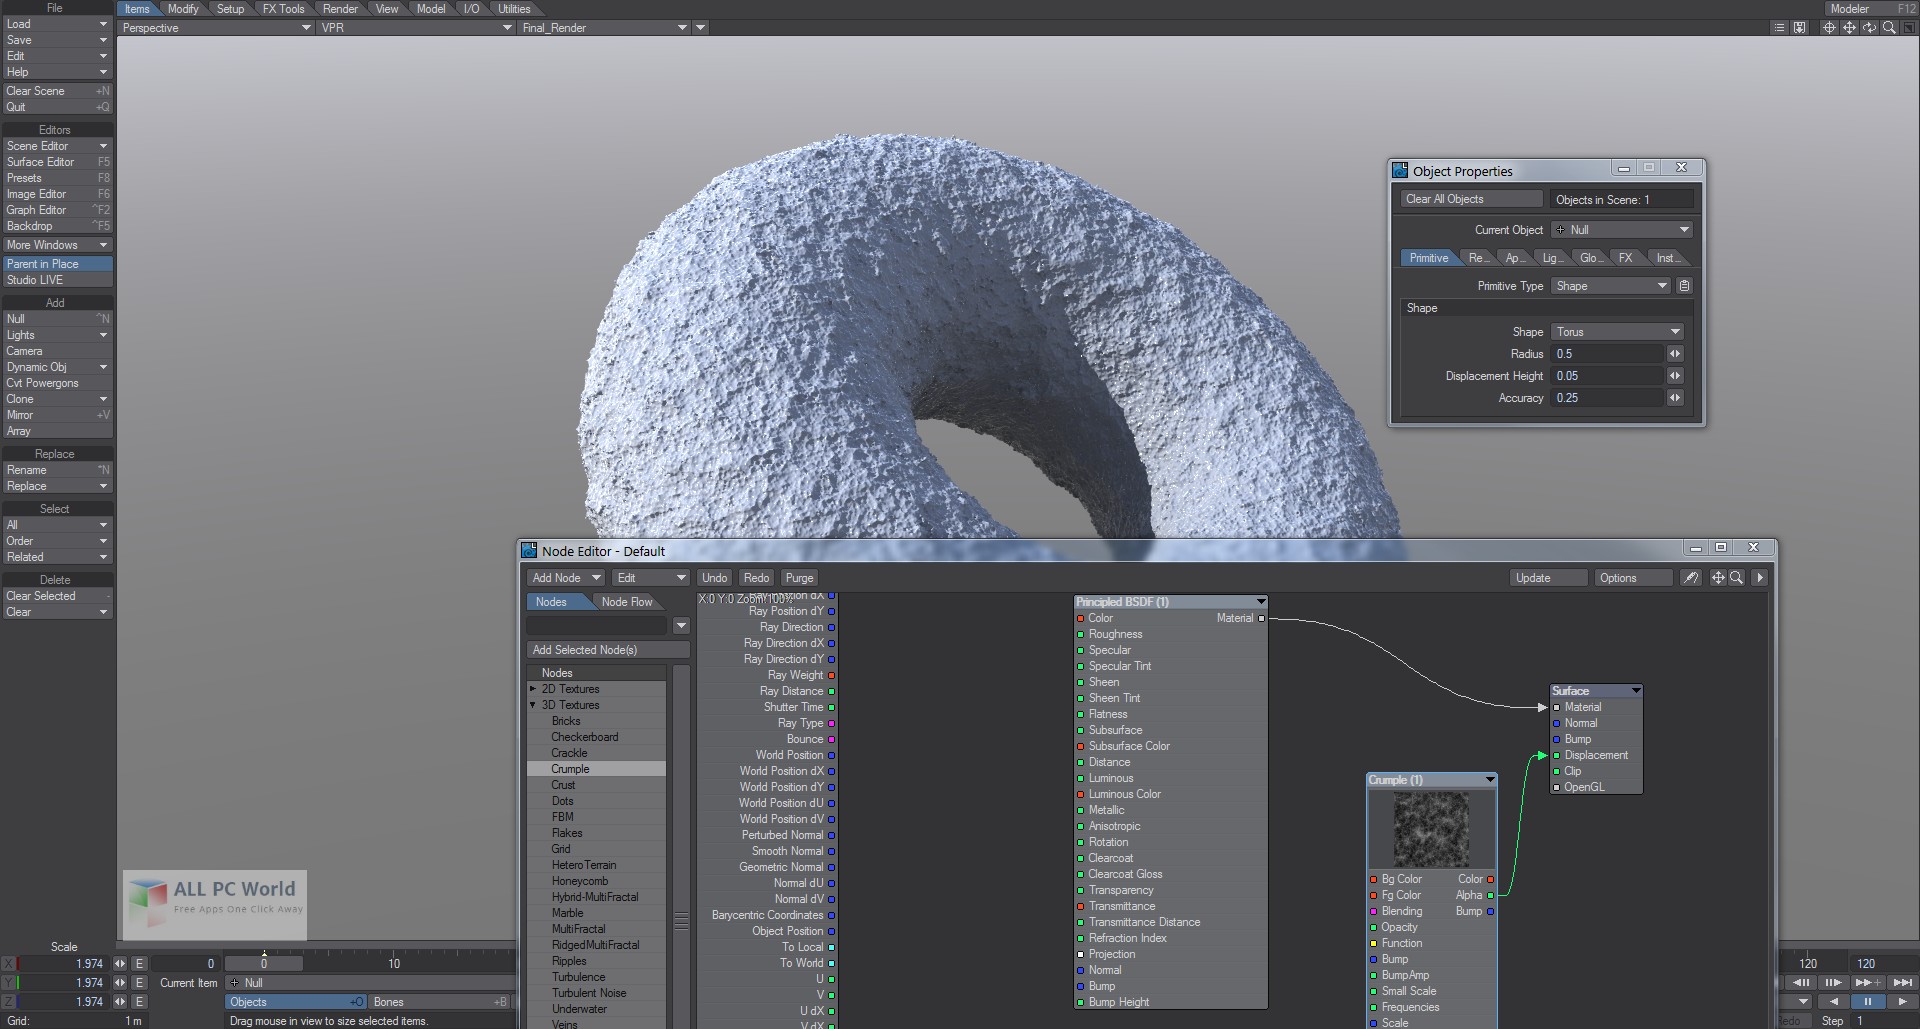Click the Y scale envelope E button
1920x1029 pixels.
coord(140,983)
